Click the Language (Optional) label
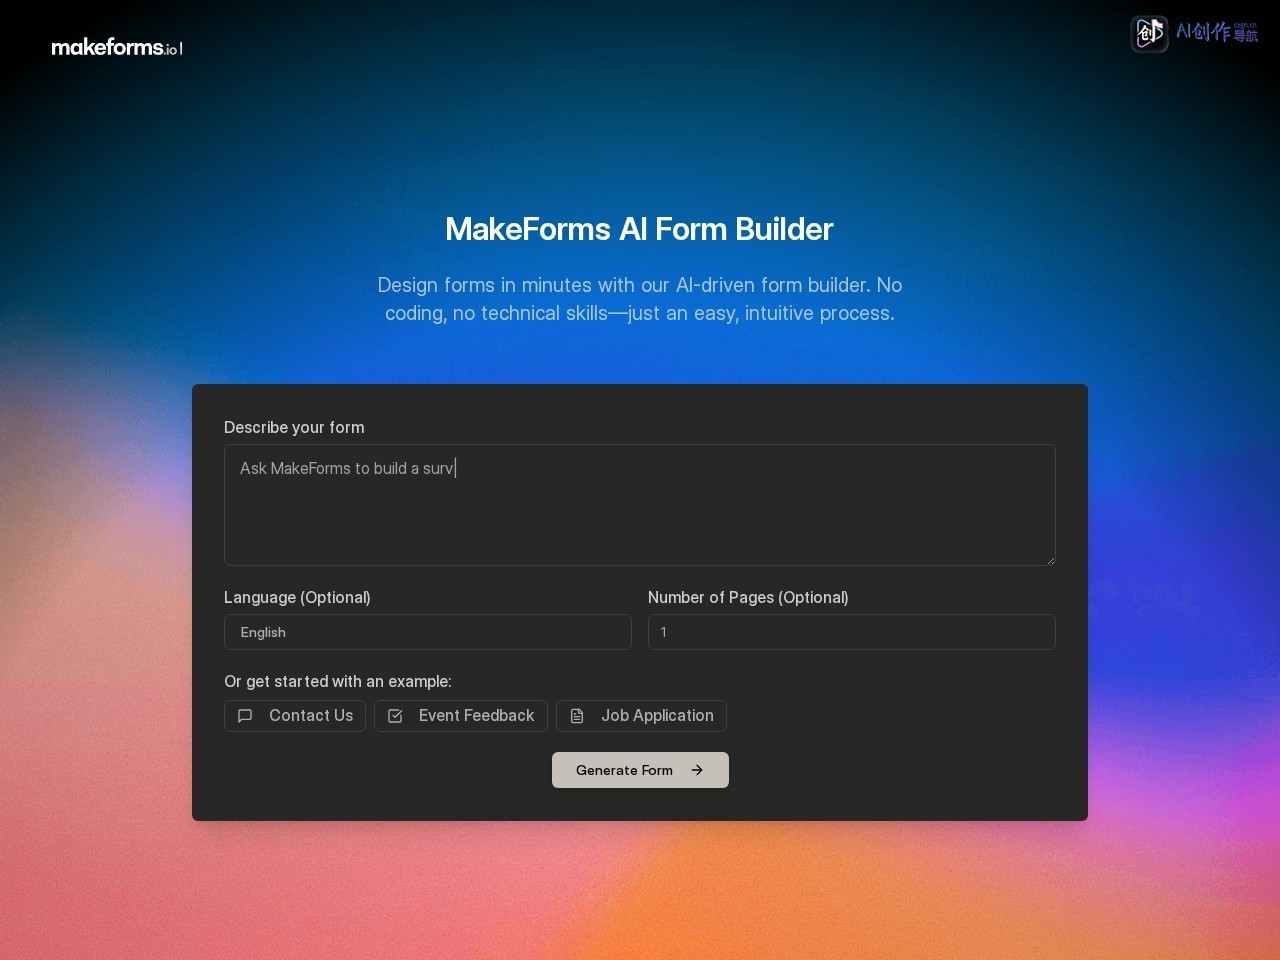The image size is (1280, 960). [297, 597]
